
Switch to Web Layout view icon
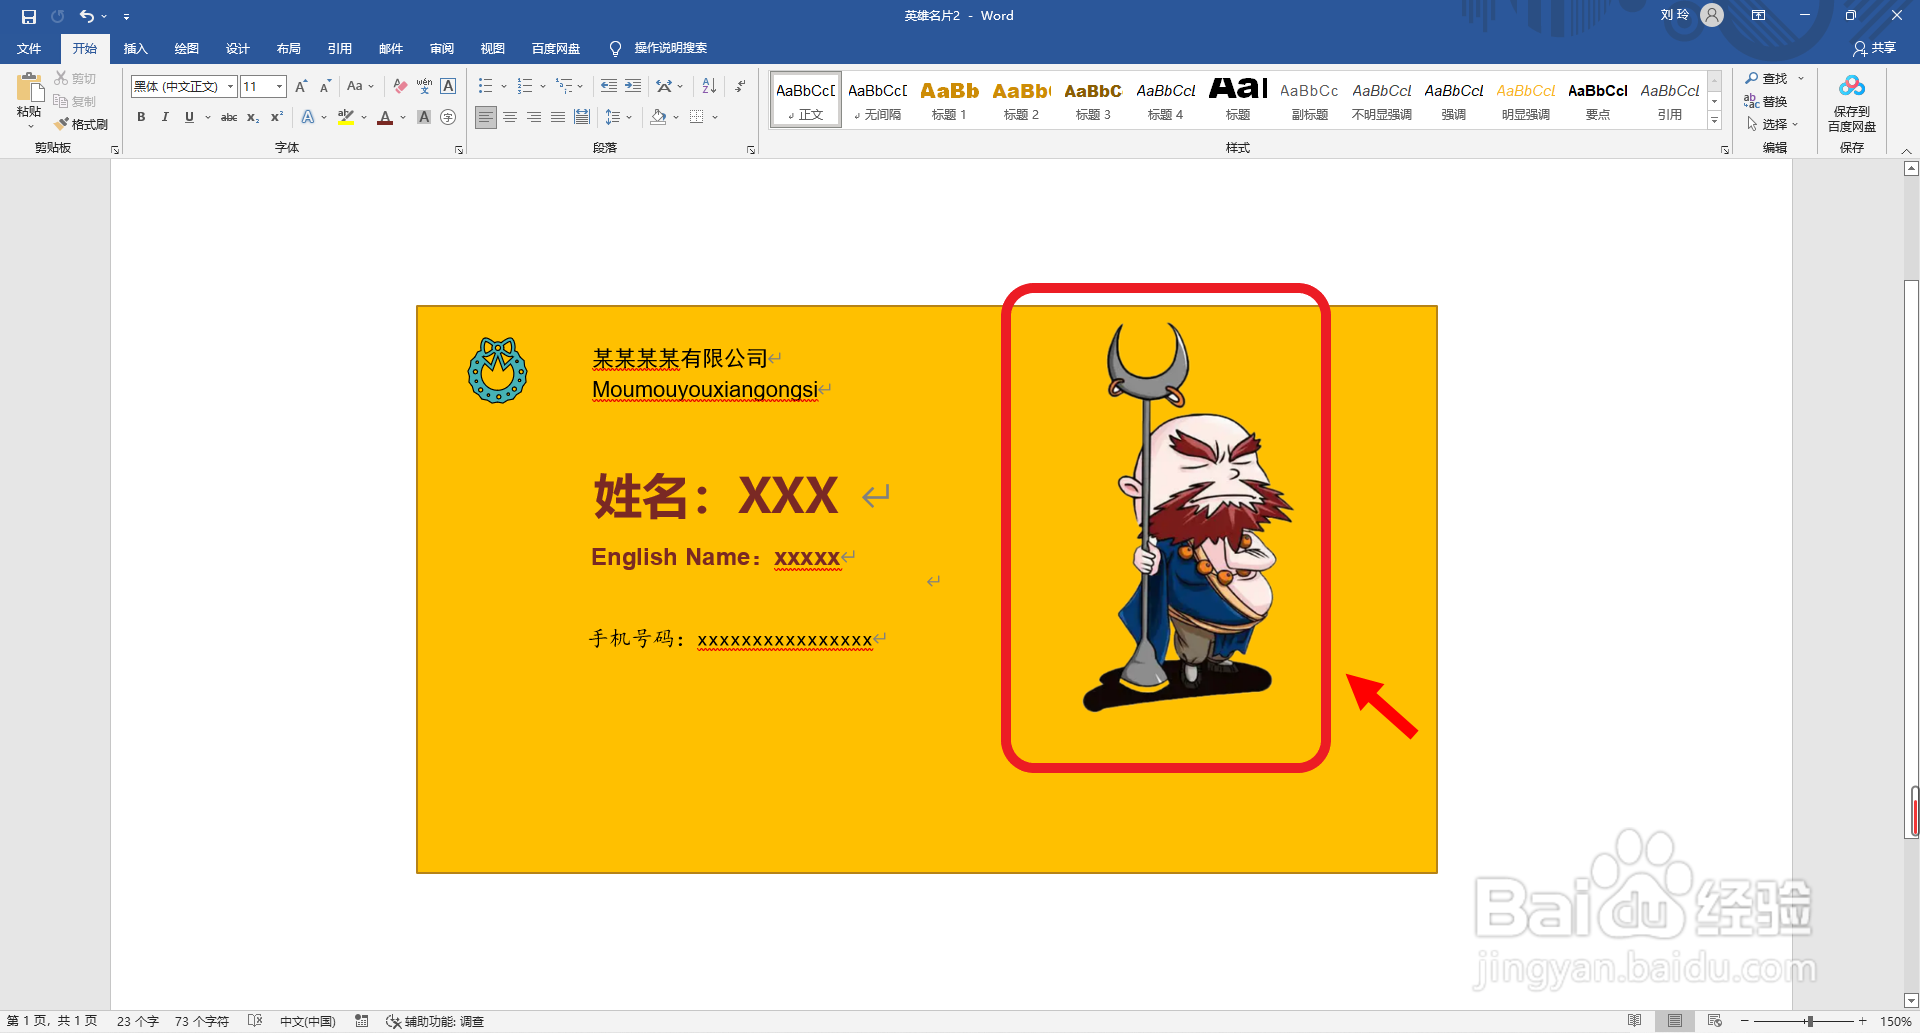1715,1021
